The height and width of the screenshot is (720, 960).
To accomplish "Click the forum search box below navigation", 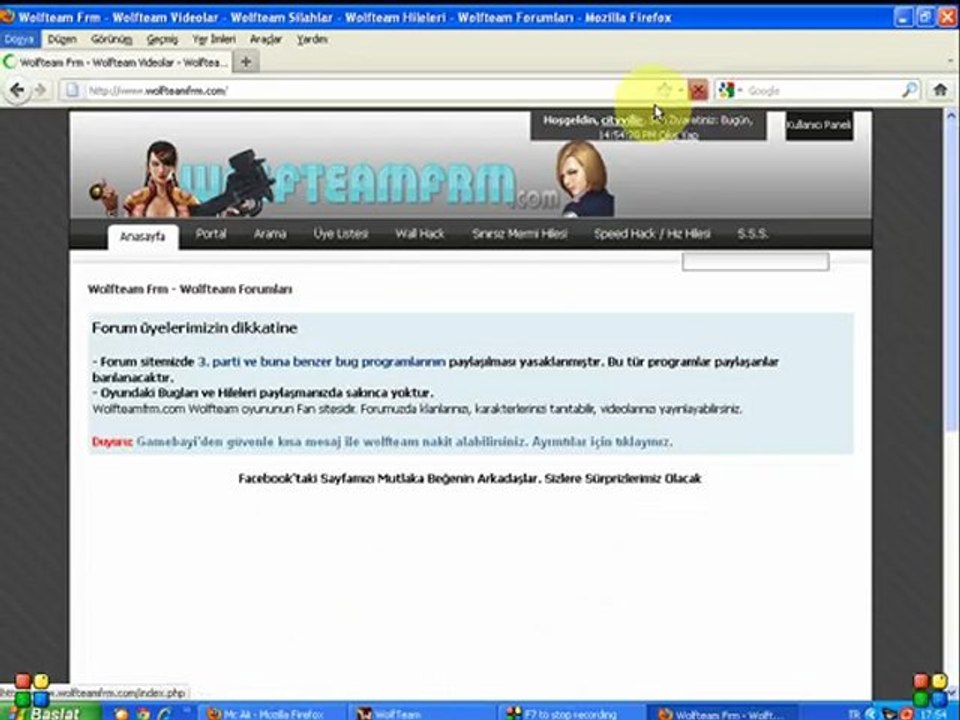I will pos(756,262).
